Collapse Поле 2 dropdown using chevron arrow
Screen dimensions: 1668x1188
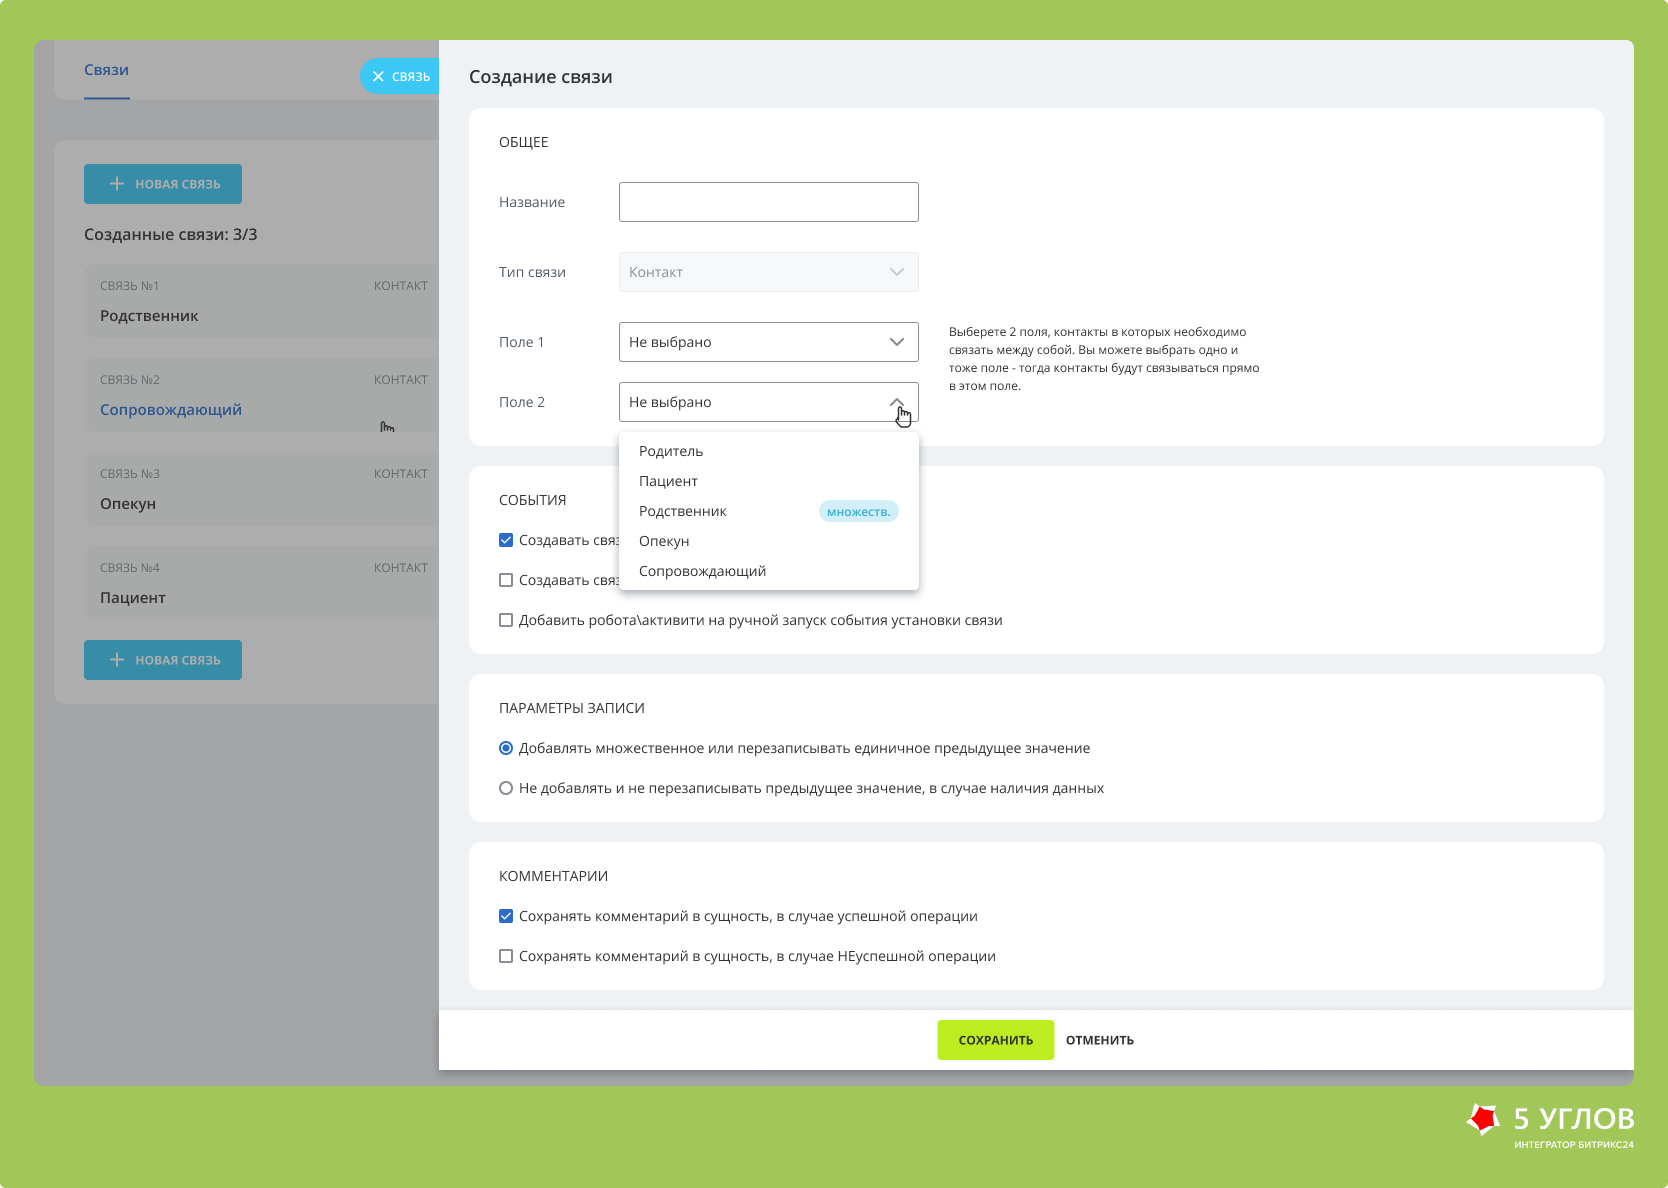pos(897,402)
